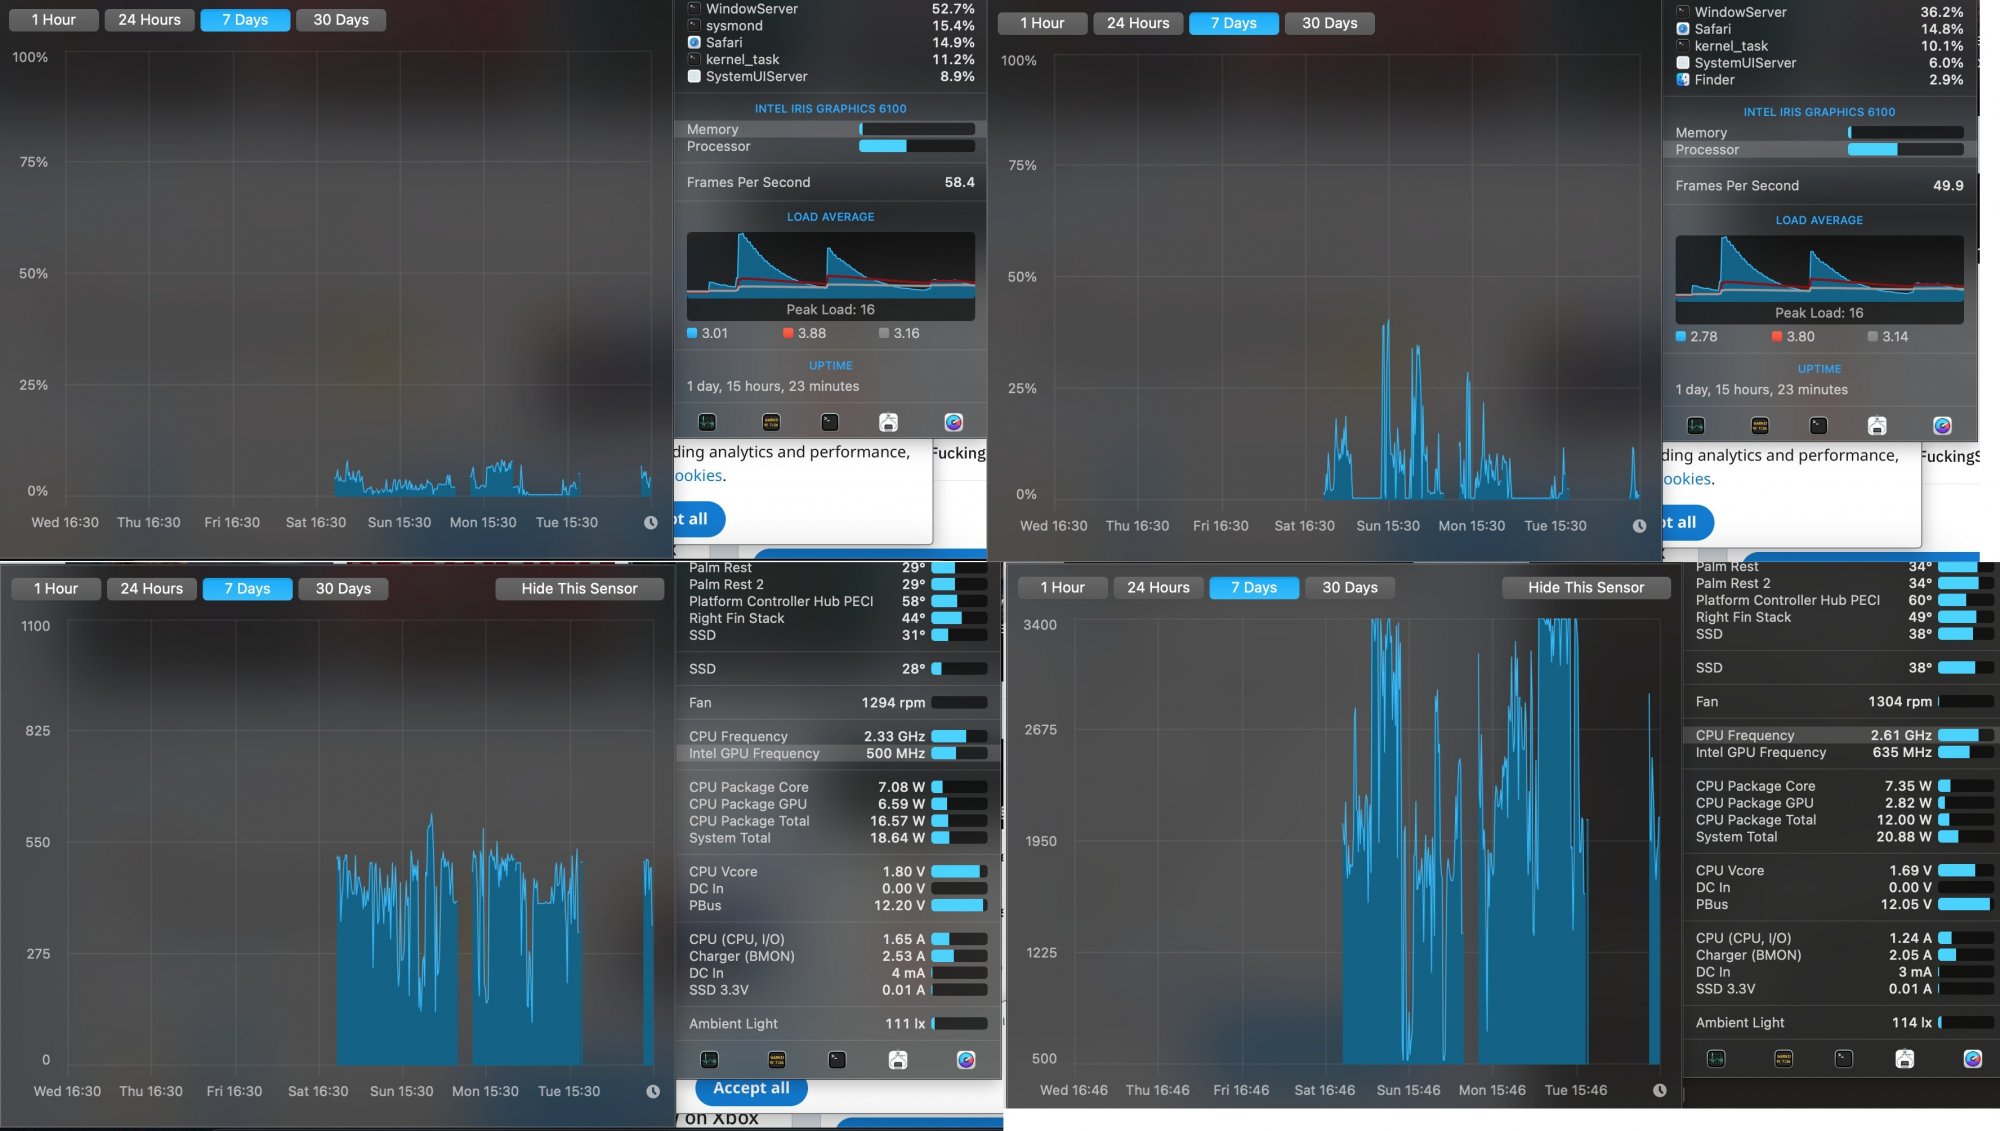Open Activity Monitor icon under Ambient Light 114 lx
The image size is (2000, 1131).
coord(1716,1059)
